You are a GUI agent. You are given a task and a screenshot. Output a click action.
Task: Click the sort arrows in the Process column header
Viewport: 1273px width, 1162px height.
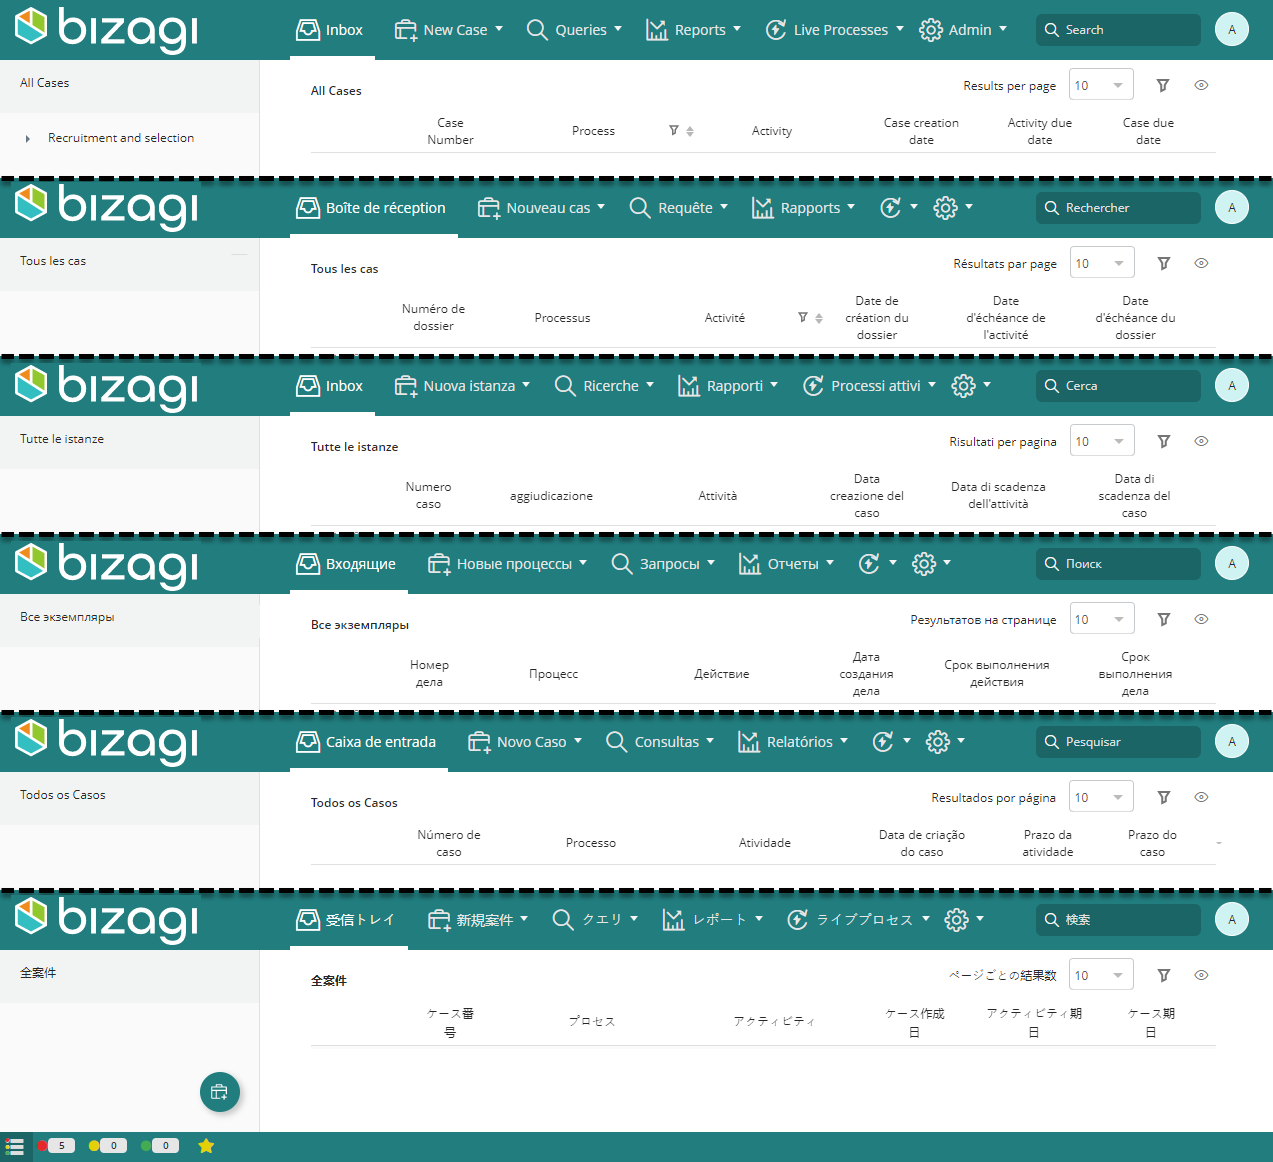pos(690,131)
